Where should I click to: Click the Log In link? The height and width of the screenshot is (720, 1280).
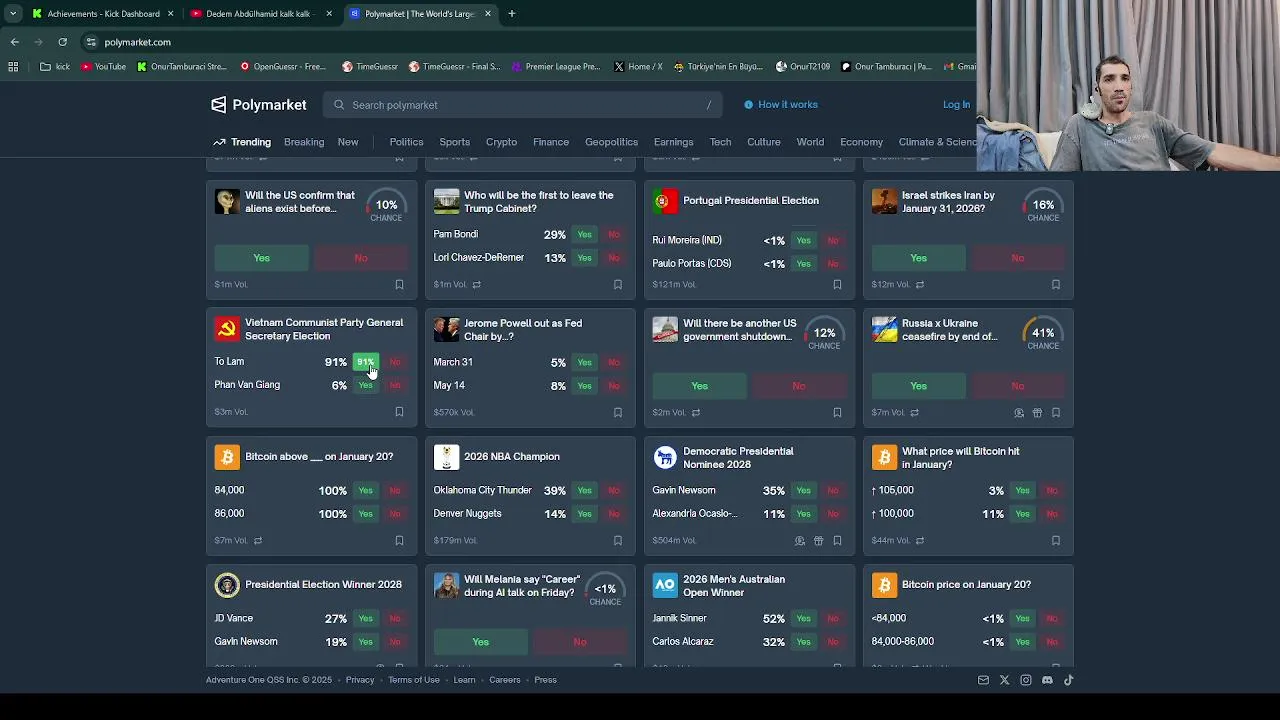956,105
